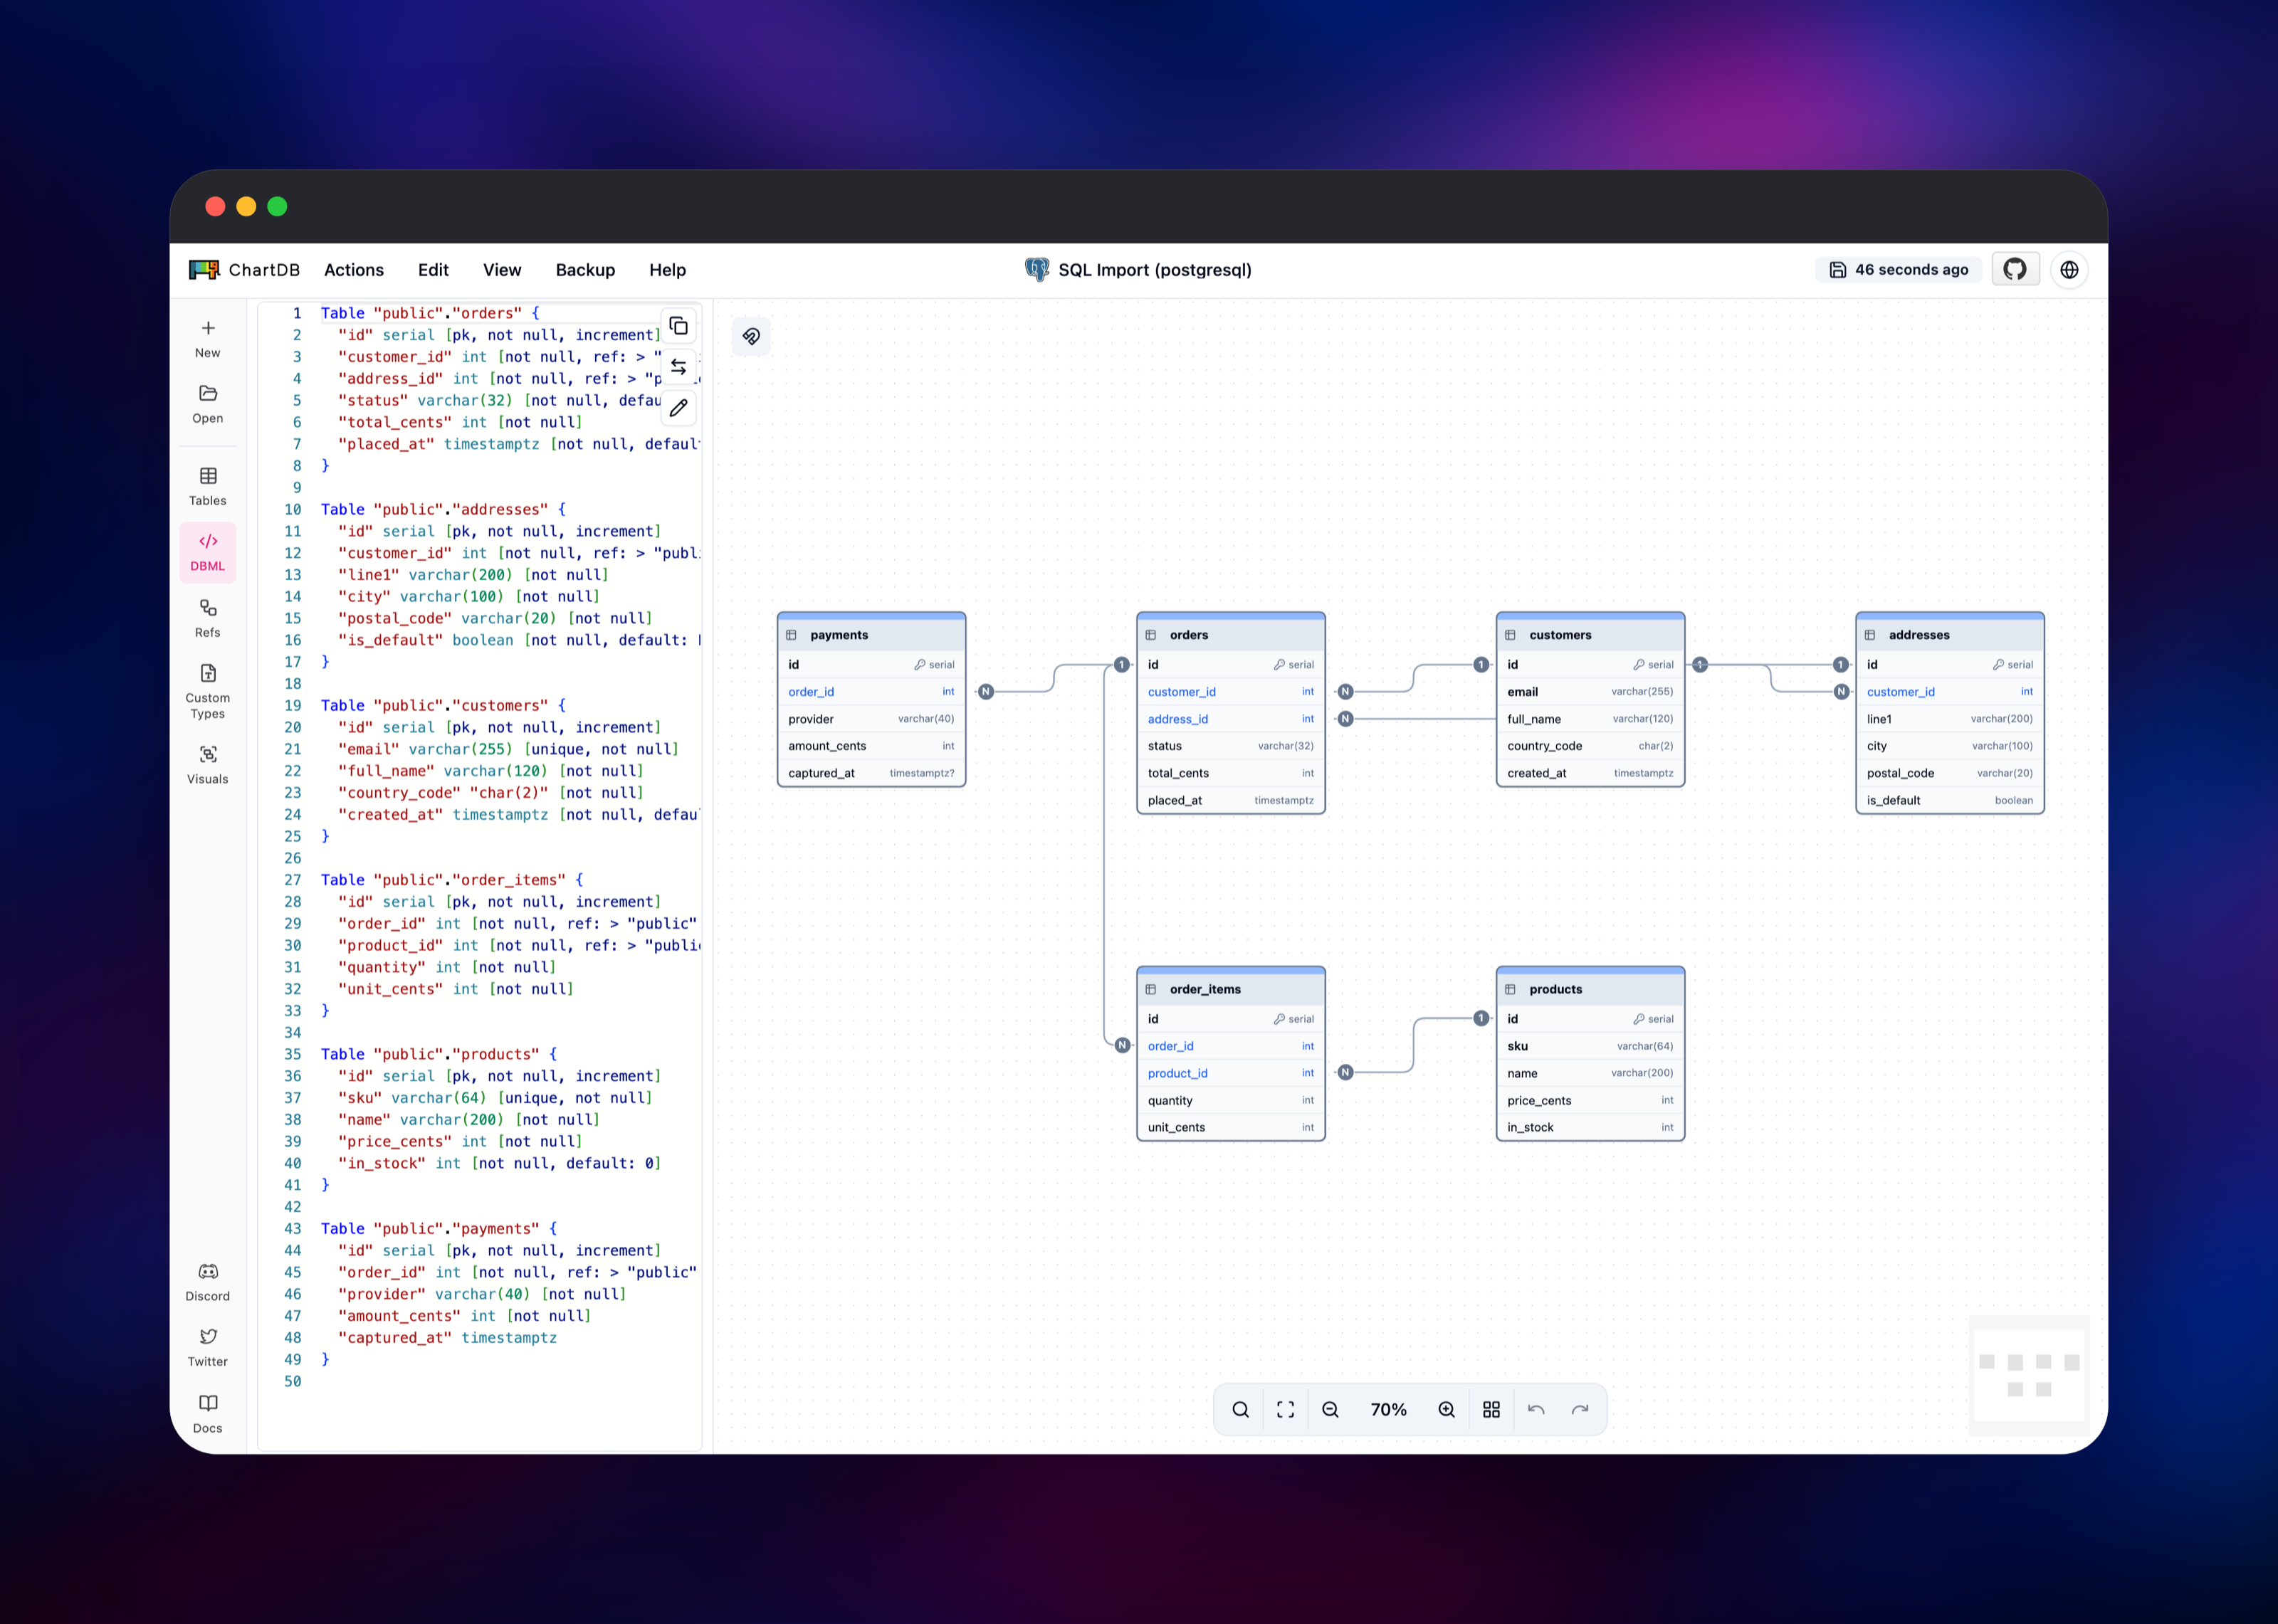Click the macOS green fullscreen window button
Viewport: 2278px width, 1624px height.
click(277, 206)
